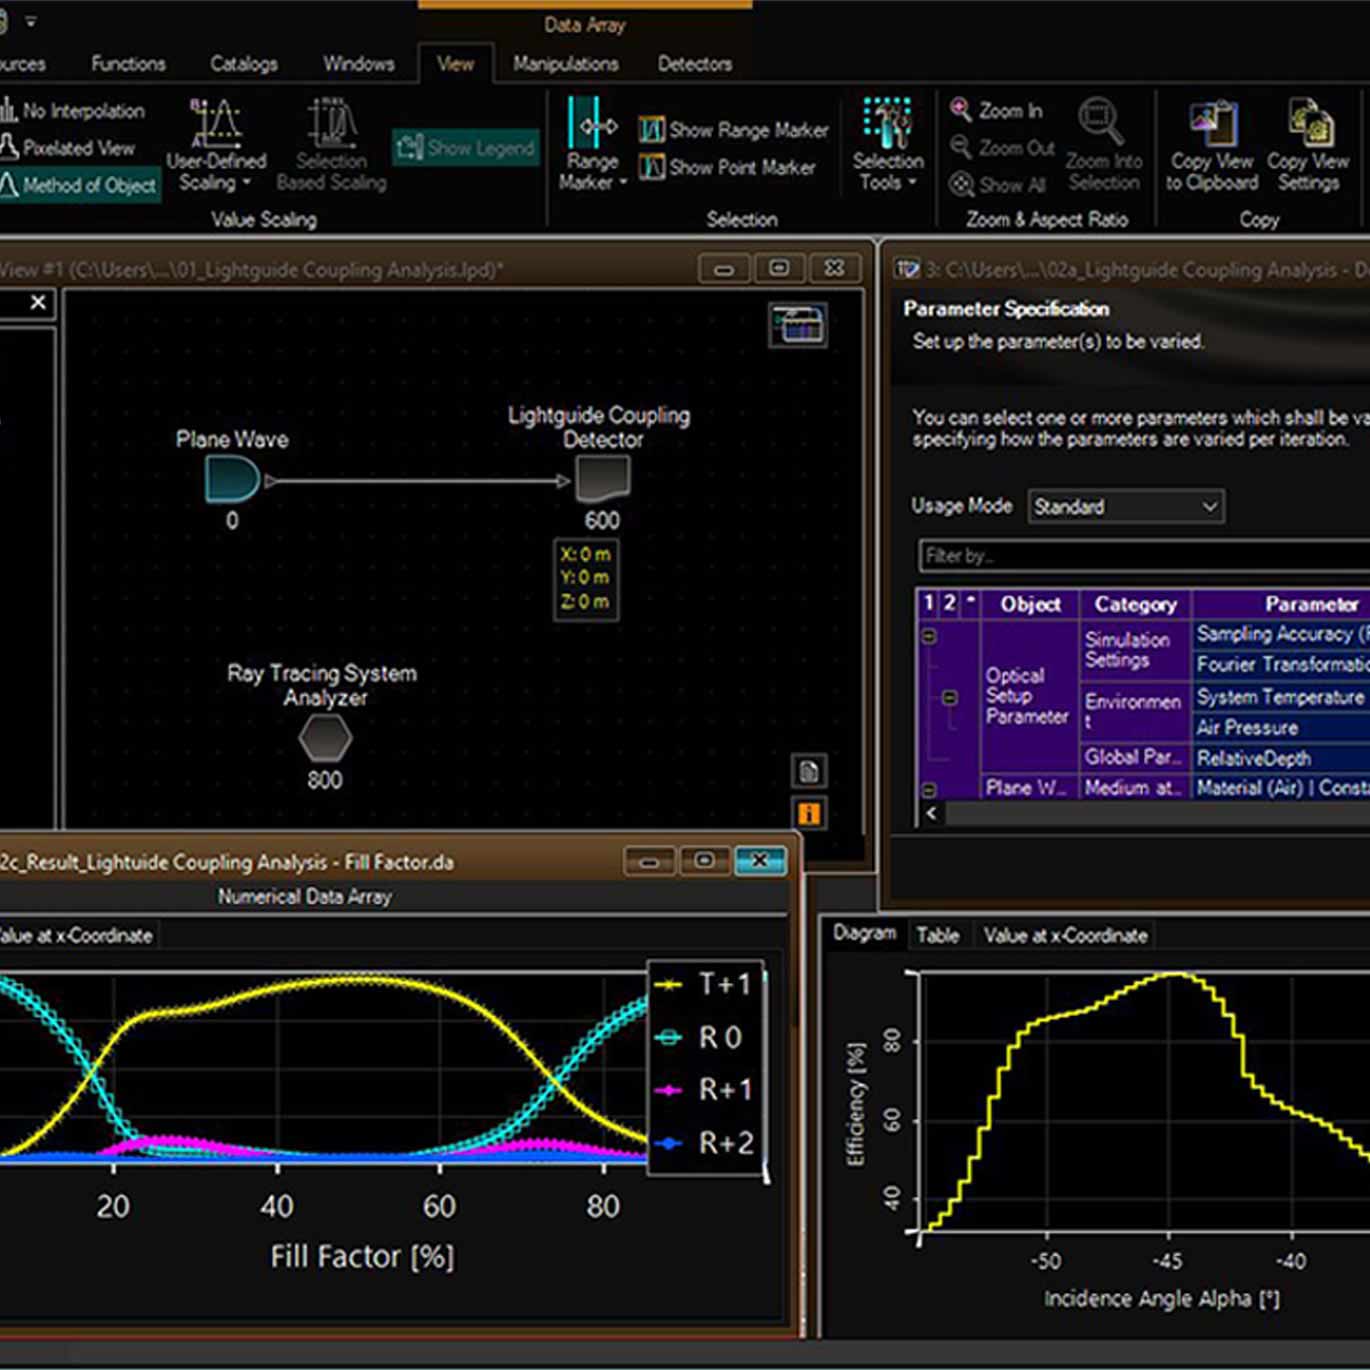Image resolution: width=1370 pixels, height=1370 pixels.
Task: Select No Interpolation option
Action: click(73, 111)
